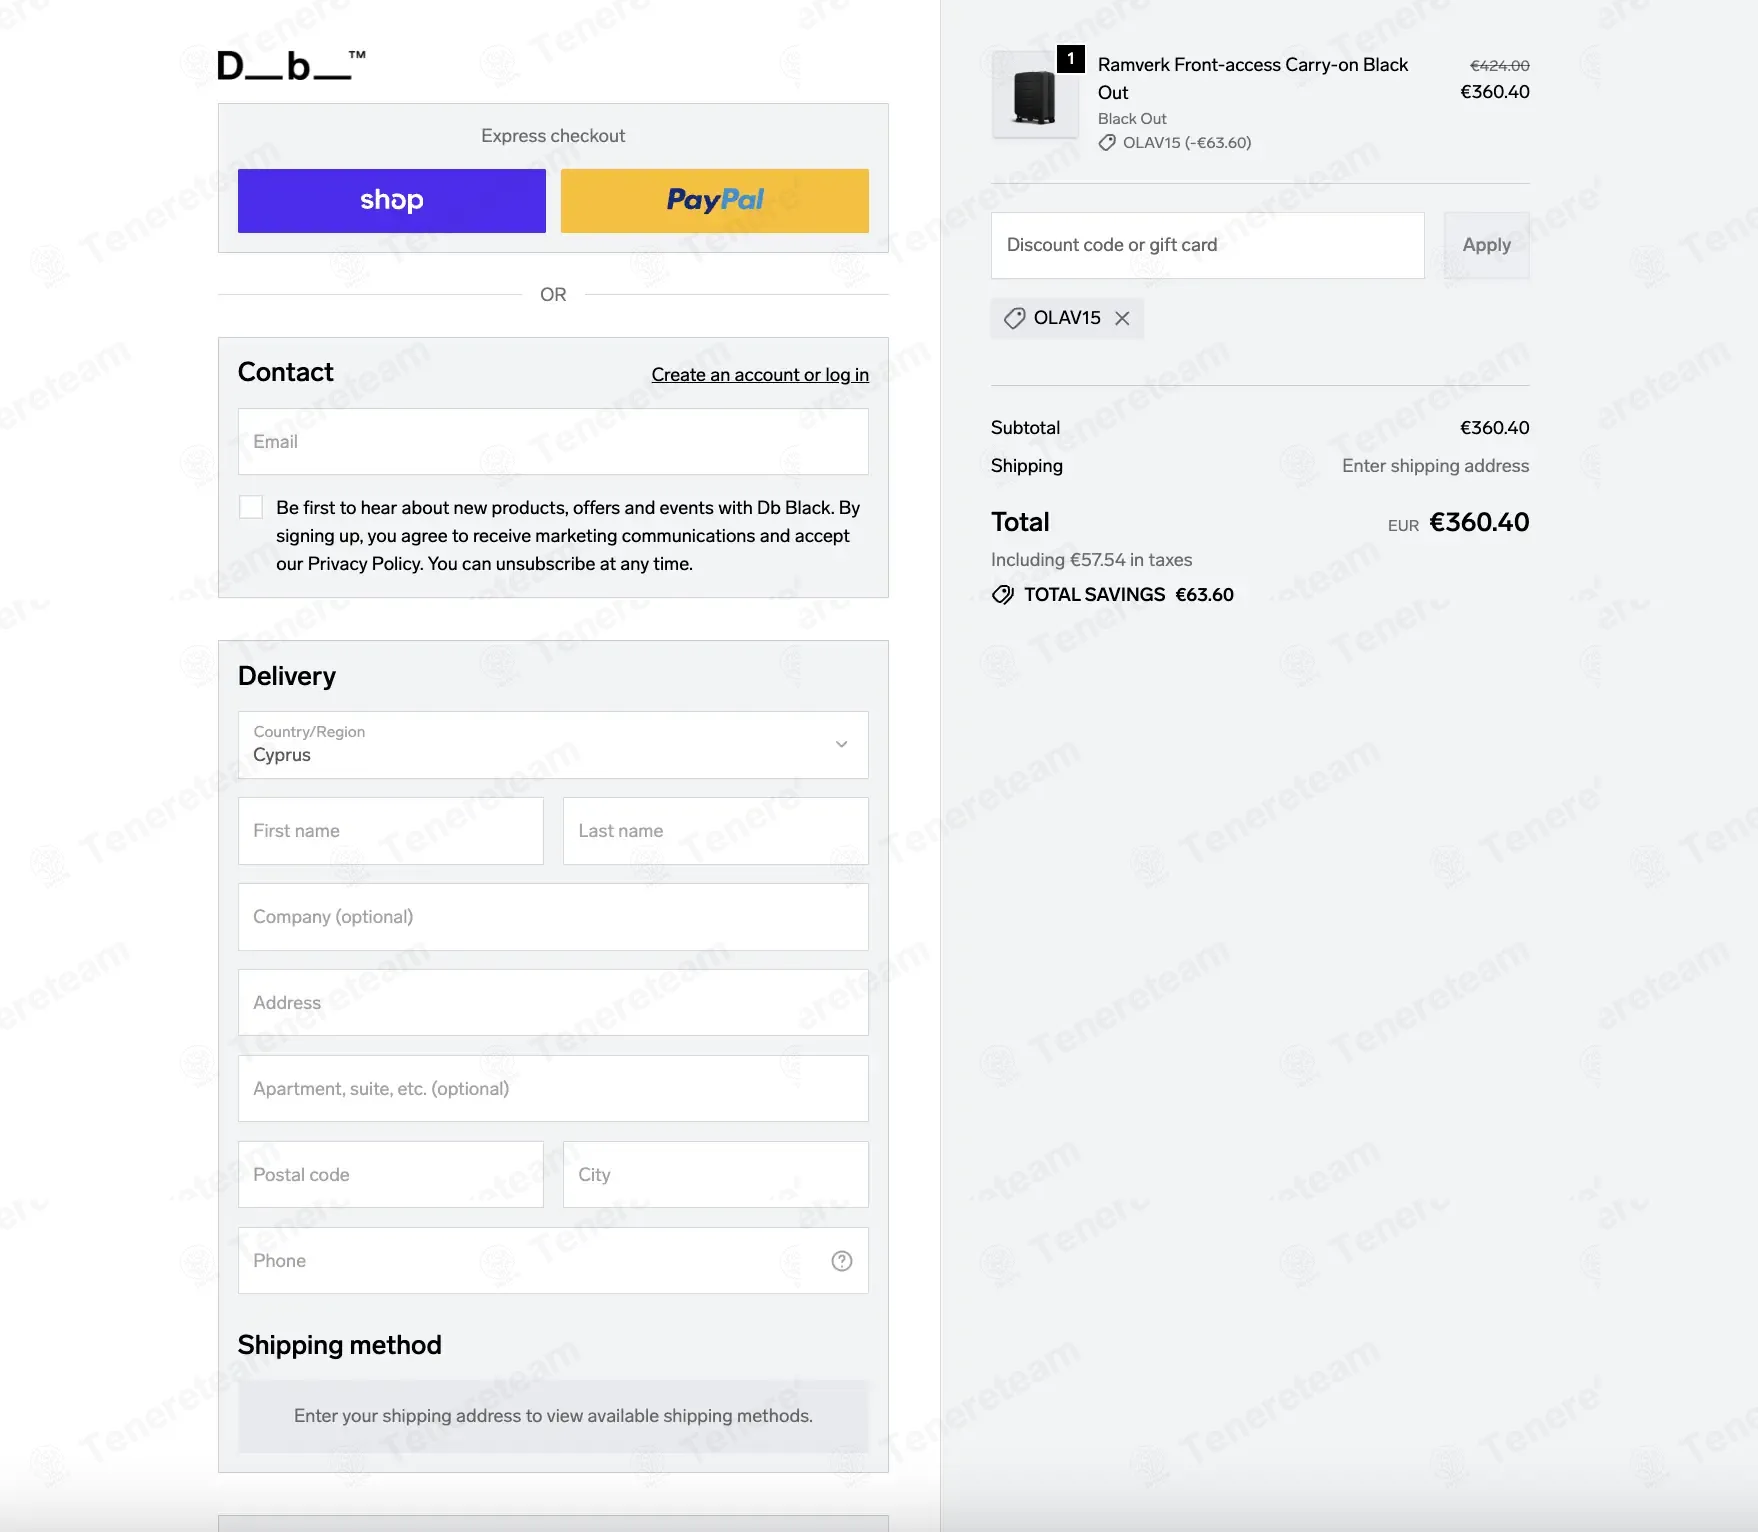Viewport: 1758px width, 1532px height.
Task: Pay with PayPal express checkout button
Action: pos(715,201)
